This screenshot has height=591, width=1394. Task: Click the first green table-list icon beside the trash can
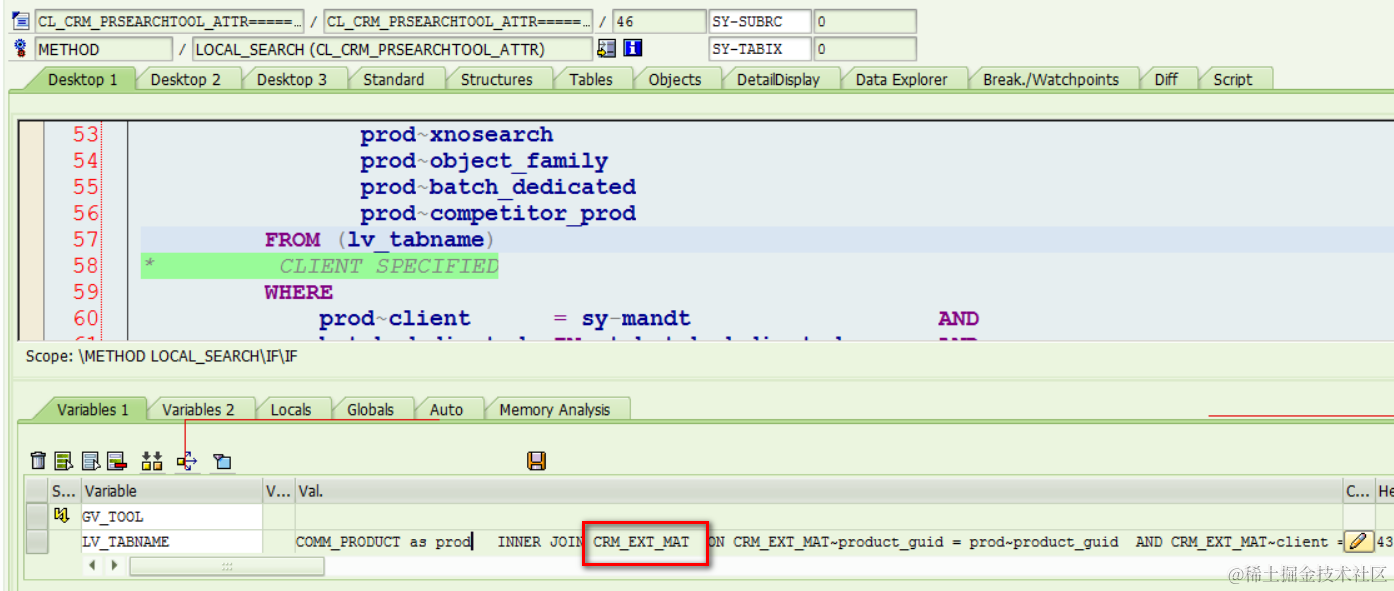click(x=64, y=460)
